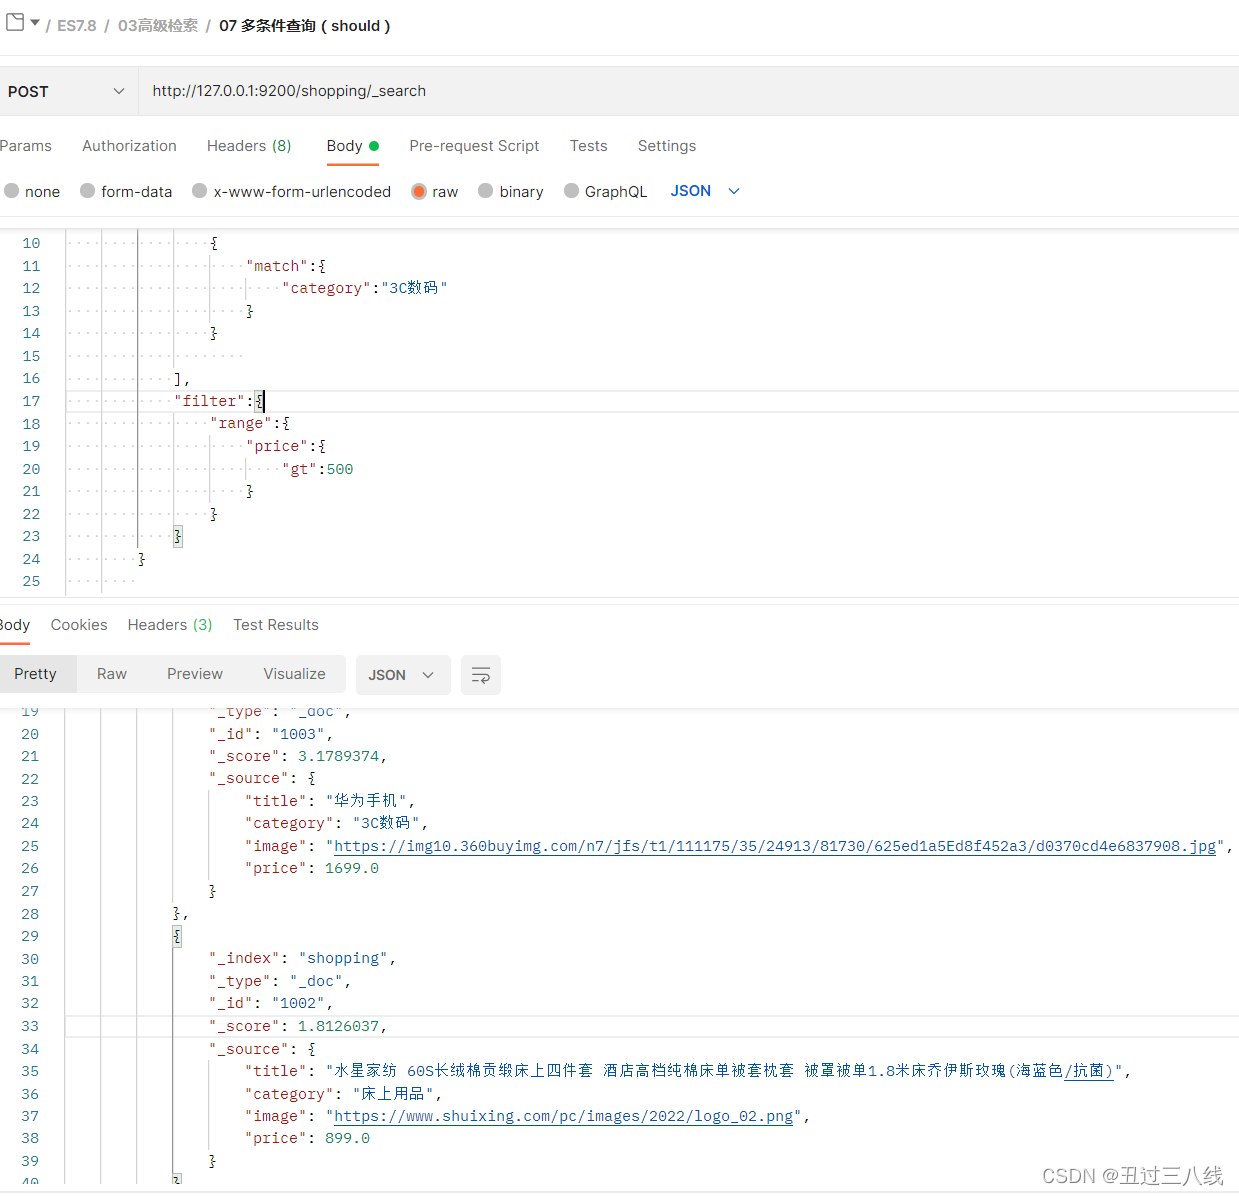Click the _score 1.8126037 value
Viewport: 1239px width, 1196px height.
(339, 1026)
